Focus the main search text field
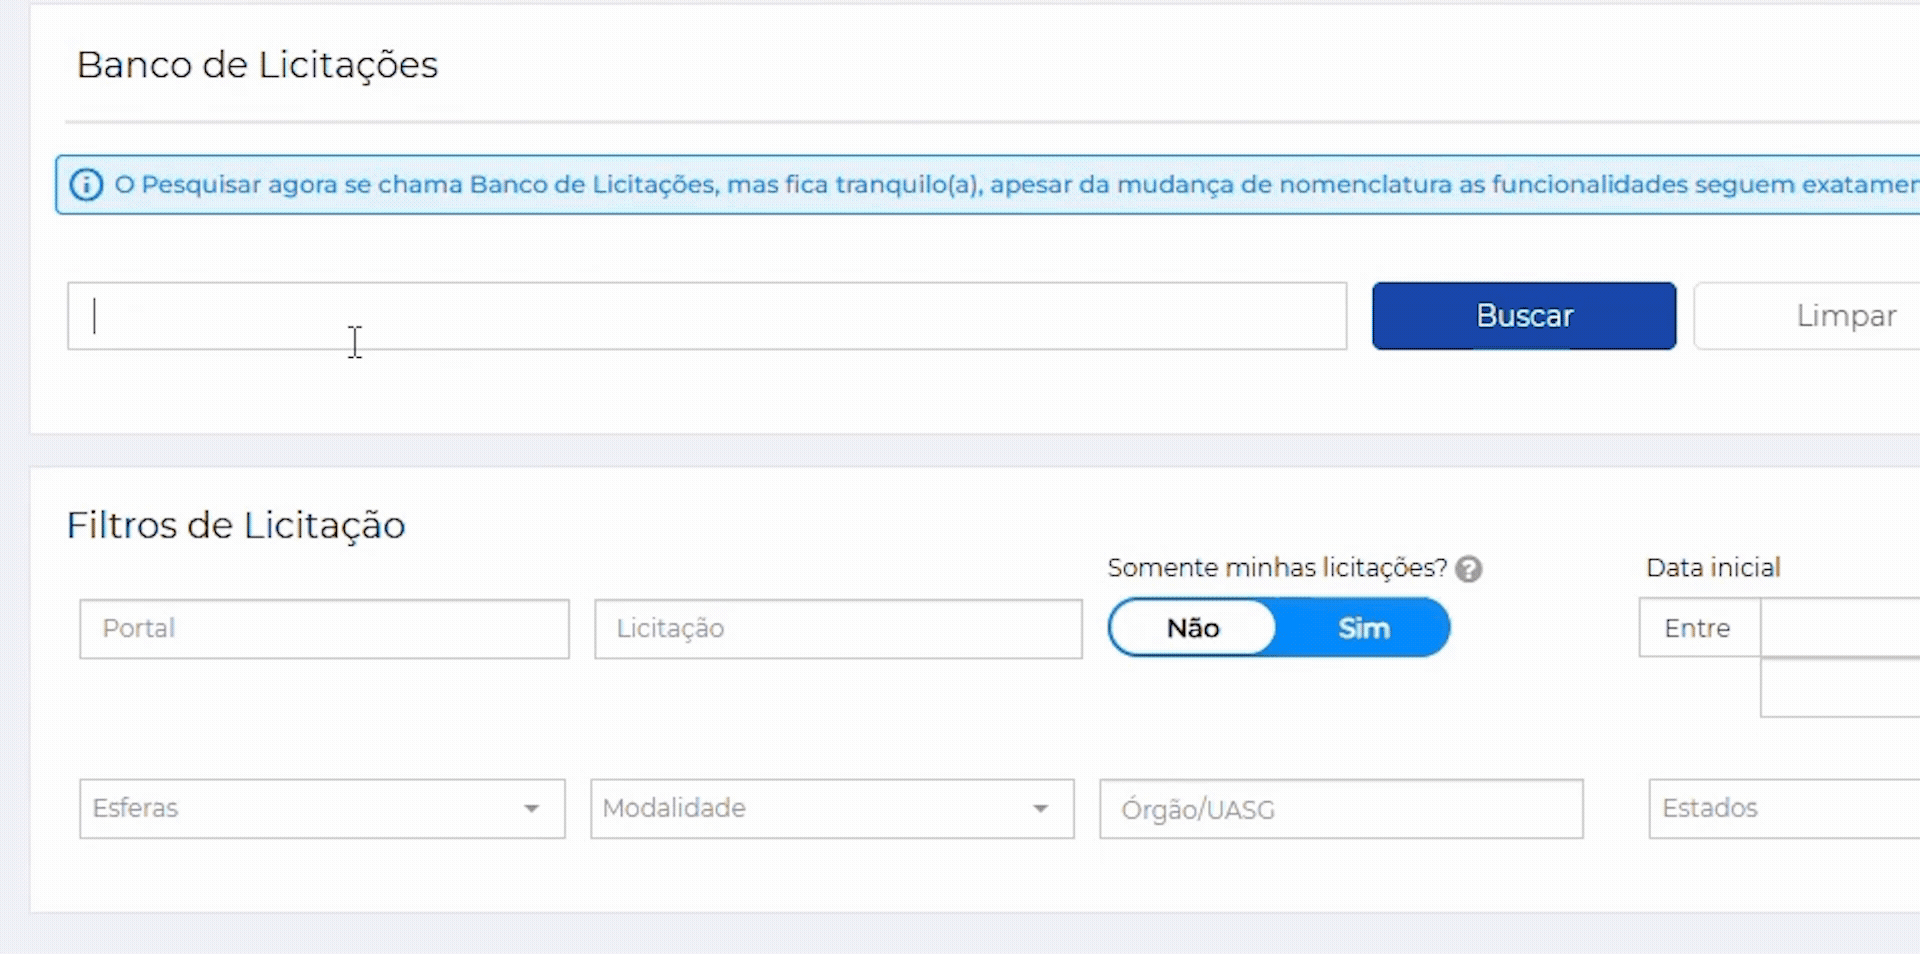The image size is (1920, 954). (x=706, y=316)
